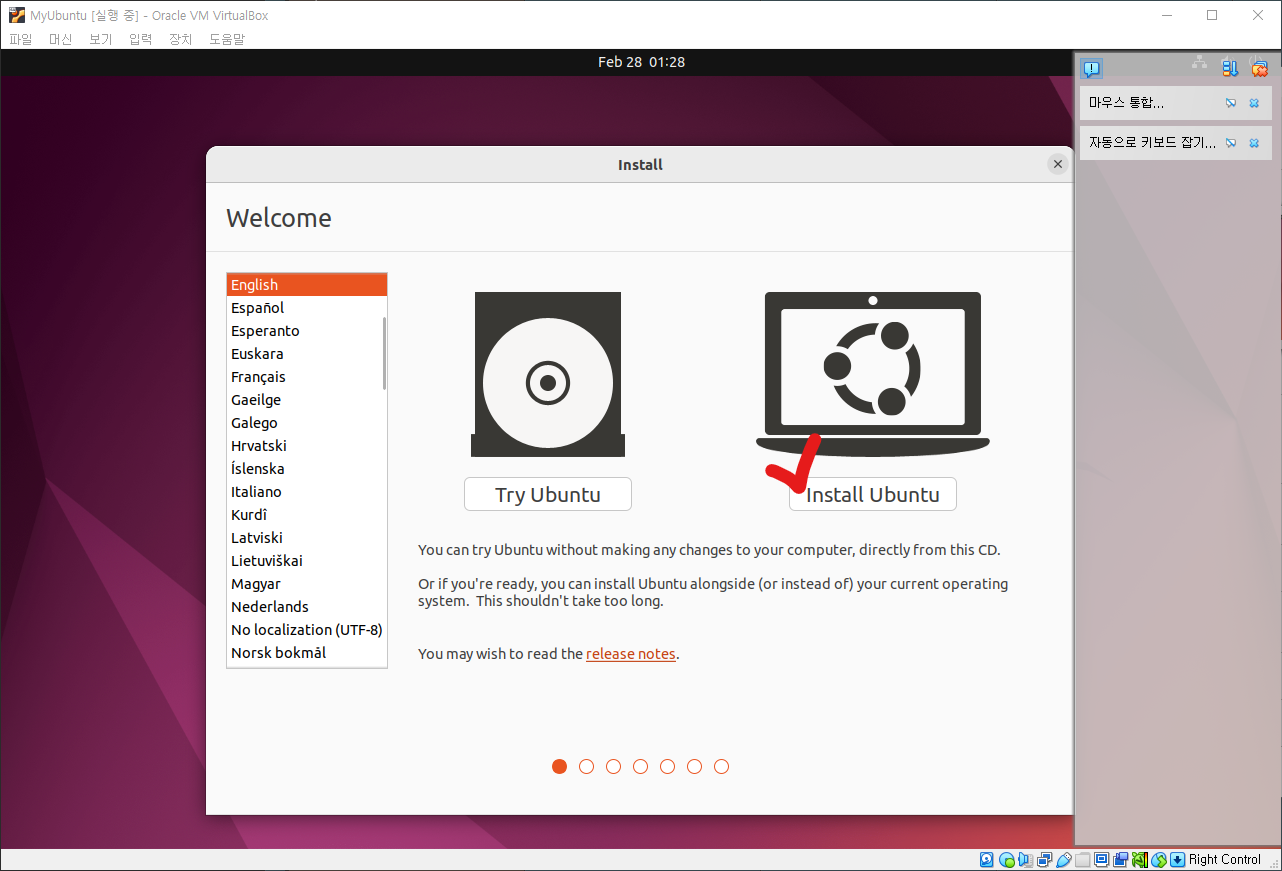The width and height of the screenshot is (1282, 871).
Task: Click the recording status icon
Action: (x=1121, y=859)
